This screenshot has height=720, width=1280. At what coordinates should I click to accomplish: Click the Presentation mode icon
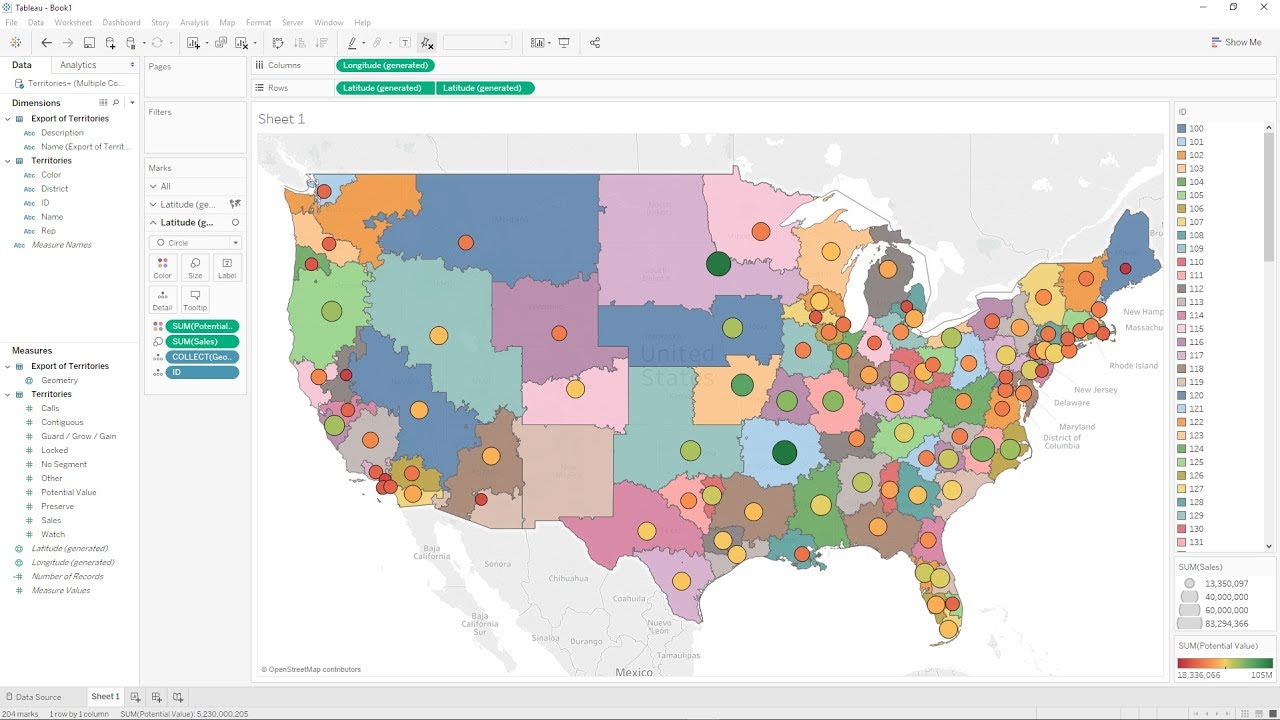tap(564, 43)
